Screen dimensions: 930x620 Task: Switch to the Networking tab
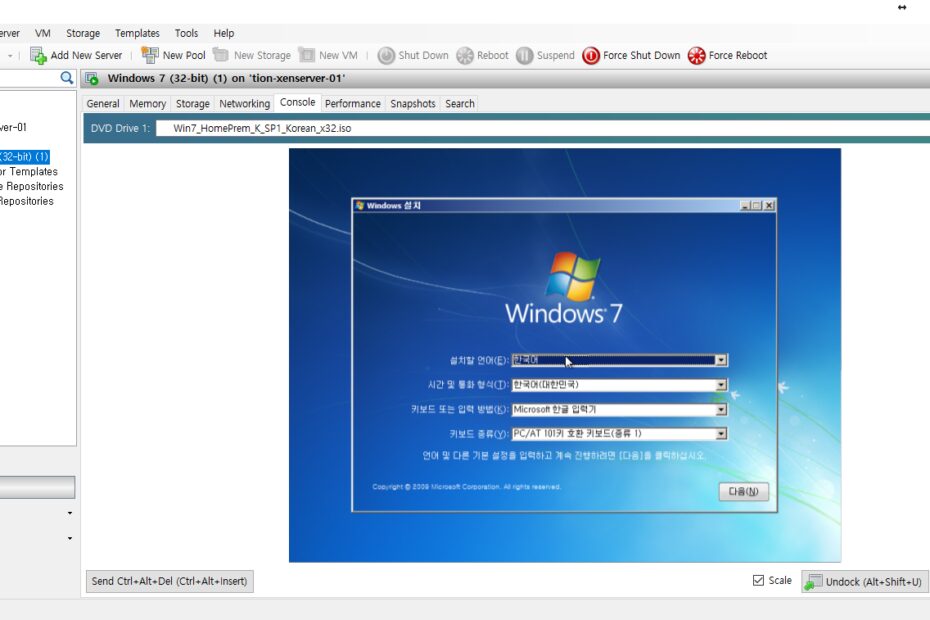pos(244,104)
